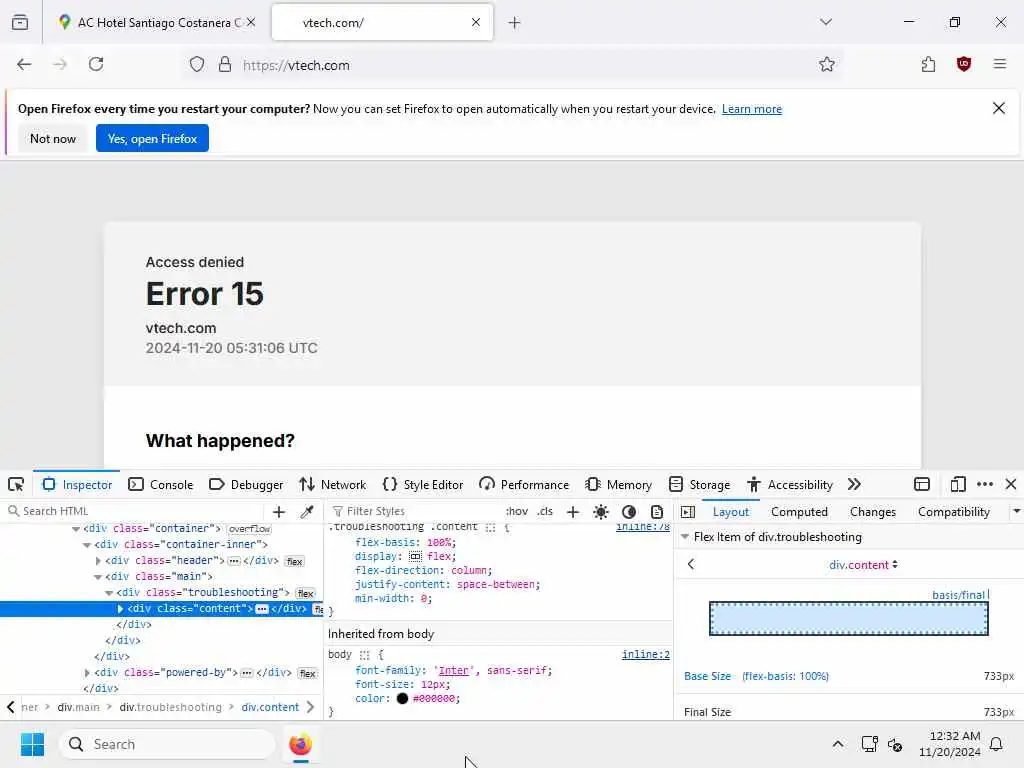
Task: Toggle the flex badge on div.header
Action: click(x=295, y=562)
